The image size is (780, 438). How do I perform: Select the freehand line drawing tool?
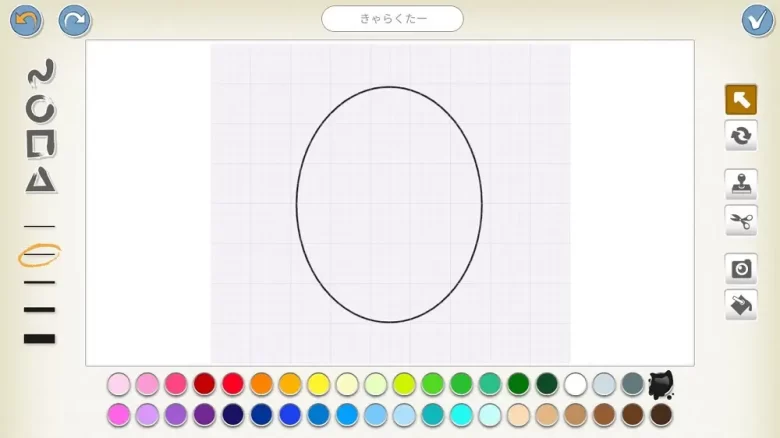coord(40,72)
